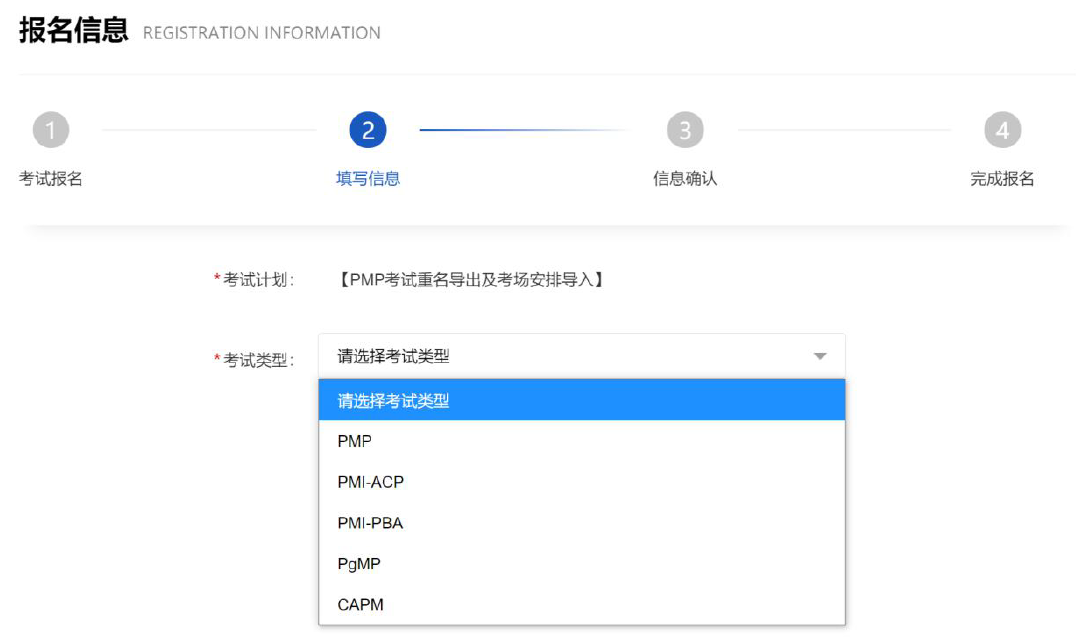This screenshot has width=1076, height=639.
Task: Click the 考试类型 field label
Action: 258,360
